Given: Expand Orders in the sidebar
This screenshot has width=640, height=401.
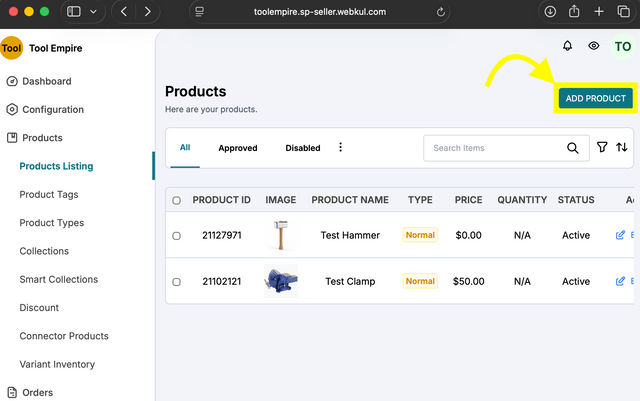Looking at the screenshot, I should click(x=38, y=392).
